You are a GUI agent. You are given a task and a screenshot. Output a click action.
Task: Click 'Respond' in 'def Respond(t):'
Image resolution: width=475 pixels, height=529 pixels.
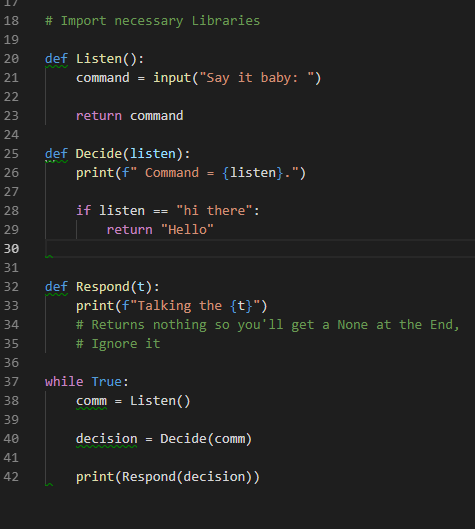point(103,287)
